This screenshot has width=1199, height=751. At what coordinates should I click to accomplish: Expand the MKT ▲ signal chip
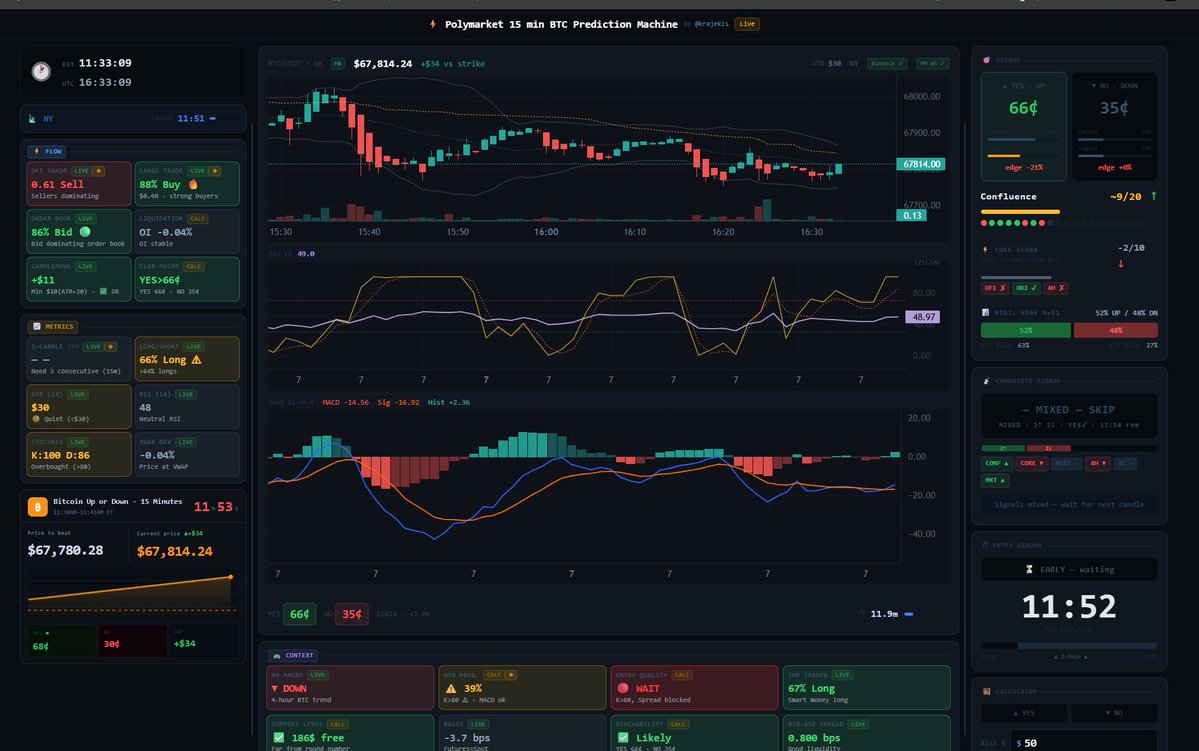click(996, 480)
